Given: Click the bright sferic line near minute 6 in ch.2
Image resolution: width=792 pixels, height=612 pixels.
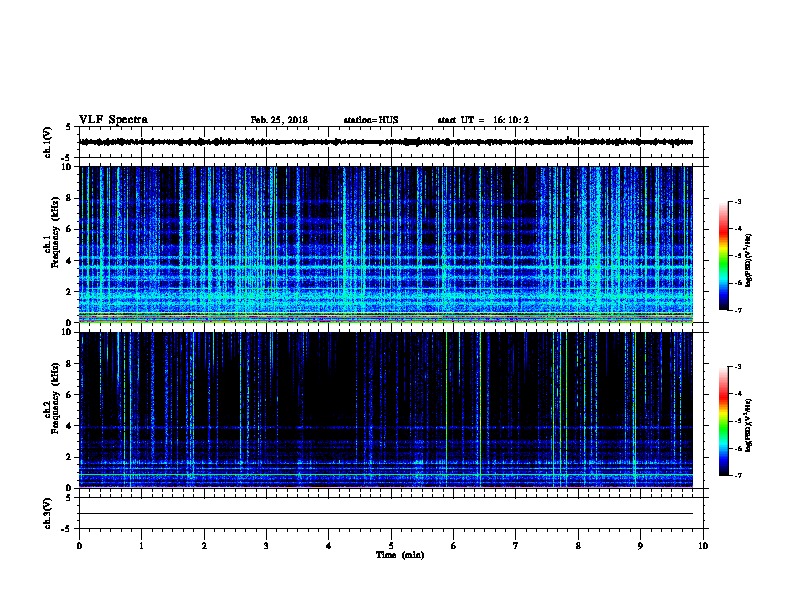Looking at the screenshot, I should coord(447,410).
